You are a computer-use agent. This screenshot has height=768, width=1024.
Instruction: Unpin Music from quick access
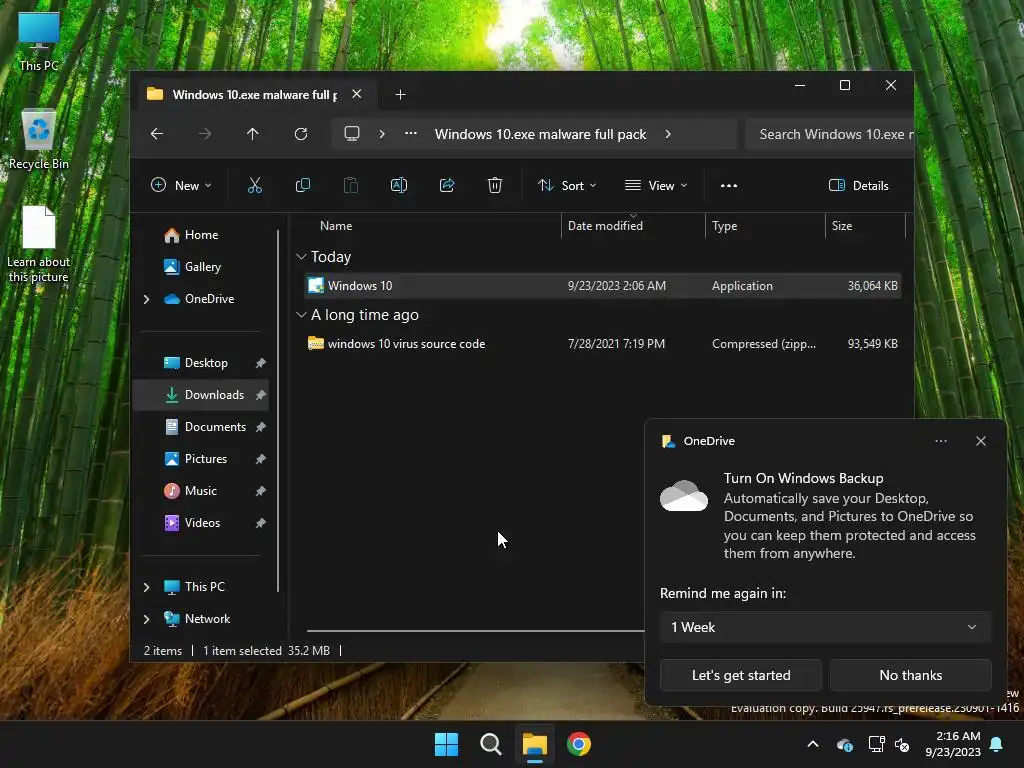point(261,490)
